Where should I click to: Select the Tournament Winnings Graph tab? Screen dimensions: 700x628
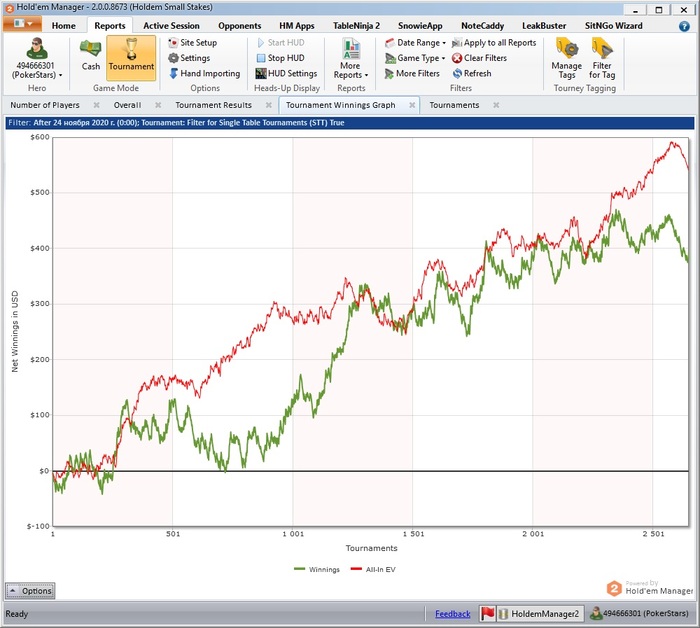click(341, 105)
